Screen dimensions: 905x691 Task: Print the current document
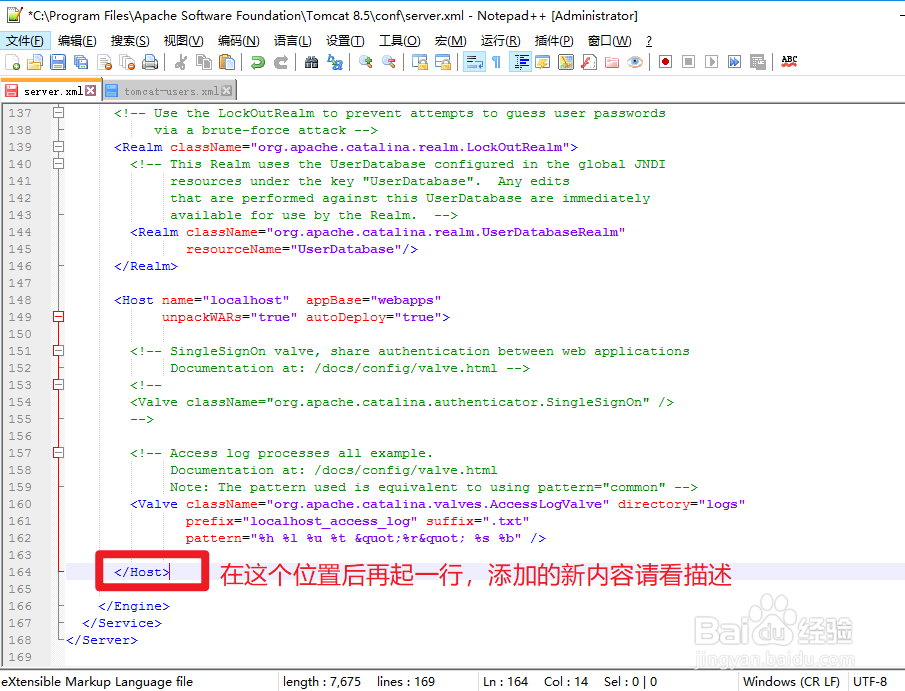point(150,62)
